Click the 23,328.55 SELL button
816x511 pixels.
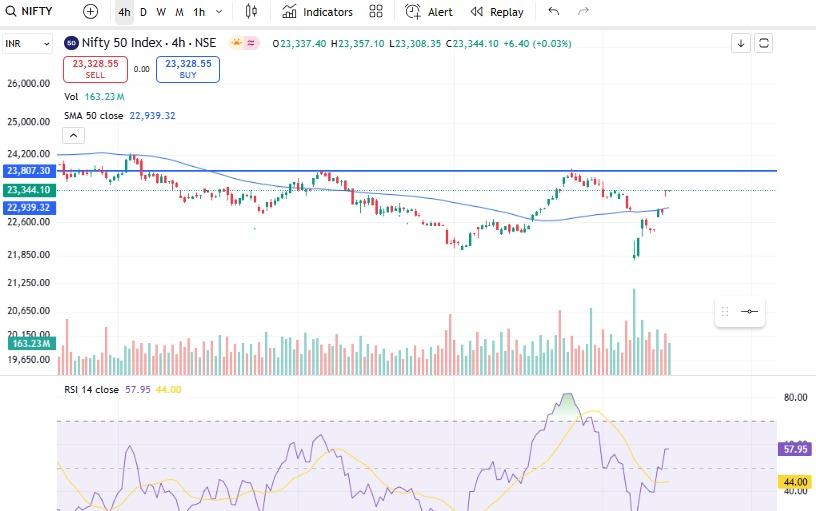[95, 69]
